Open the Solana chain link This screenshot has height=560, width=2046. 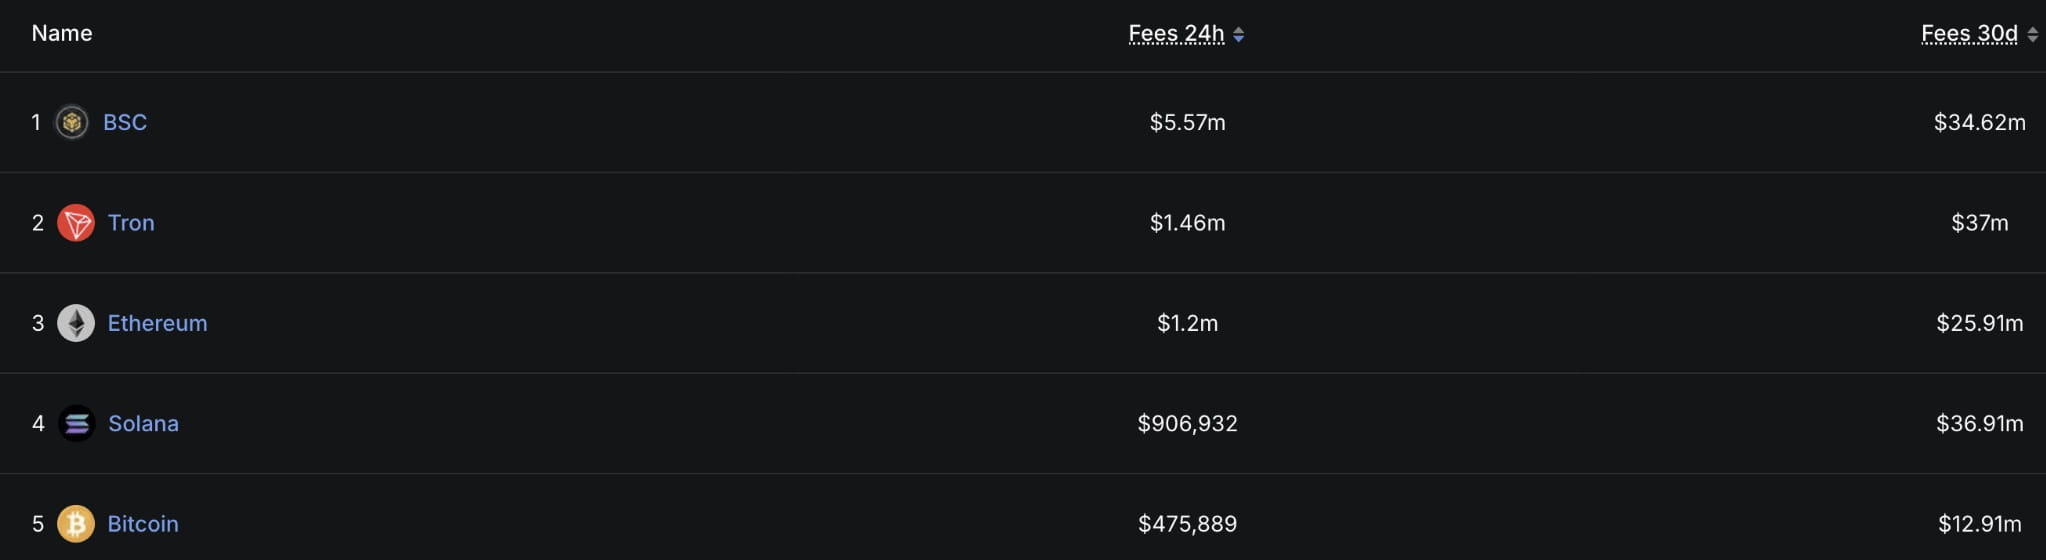click(143, 424)
